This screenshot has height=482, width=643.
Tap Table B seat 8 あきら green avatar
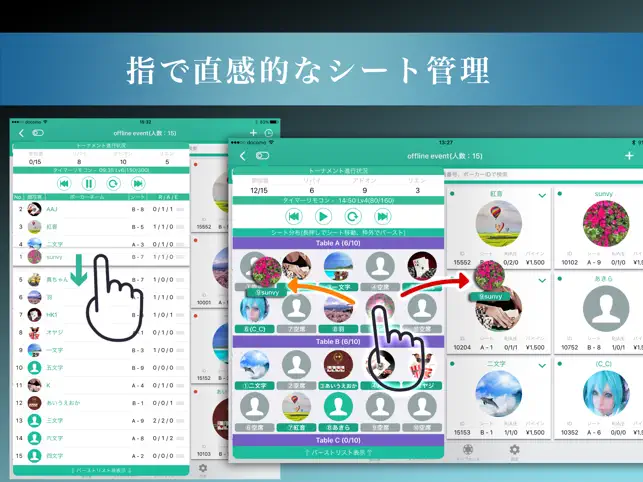tap(338, 407)
